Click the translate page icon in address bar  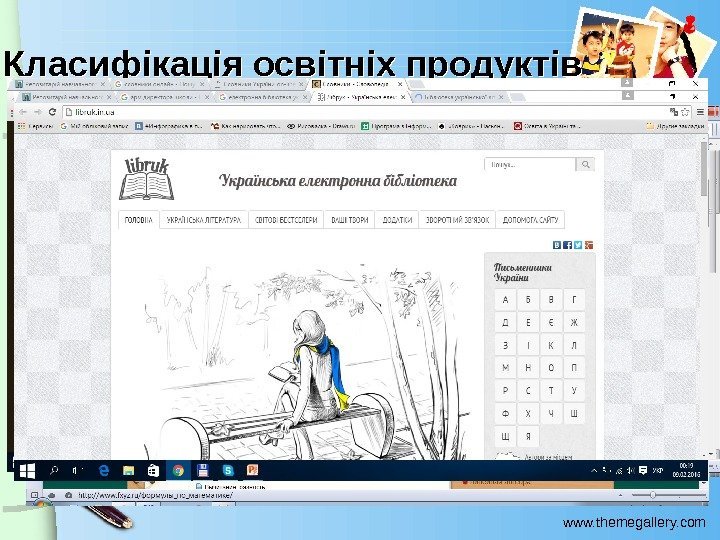tap(674, 112)
